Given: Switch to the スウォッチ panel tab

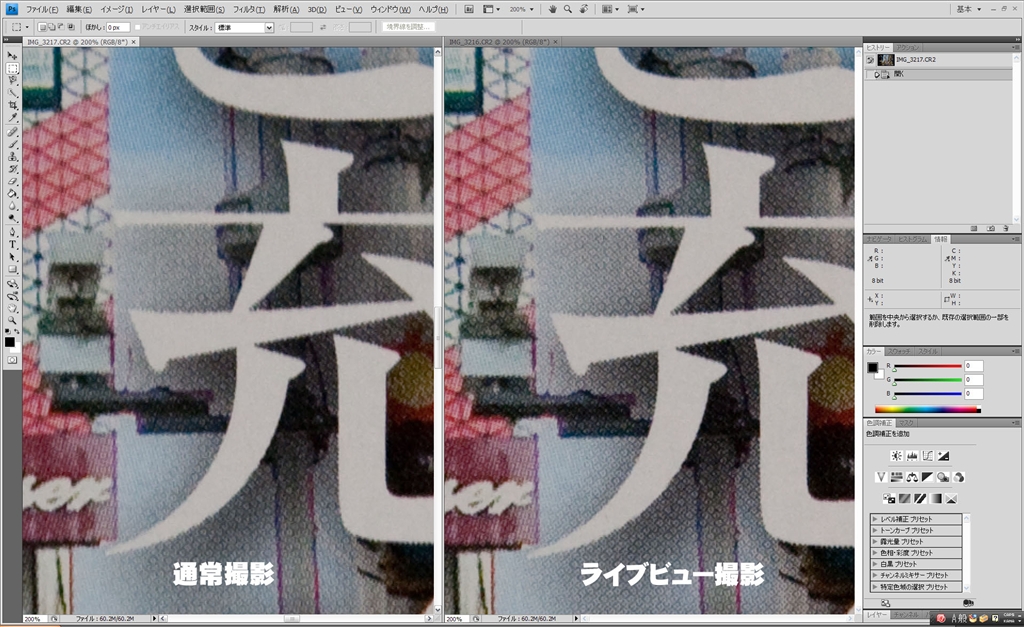Looking at the screenshot, I should point(899,351).
